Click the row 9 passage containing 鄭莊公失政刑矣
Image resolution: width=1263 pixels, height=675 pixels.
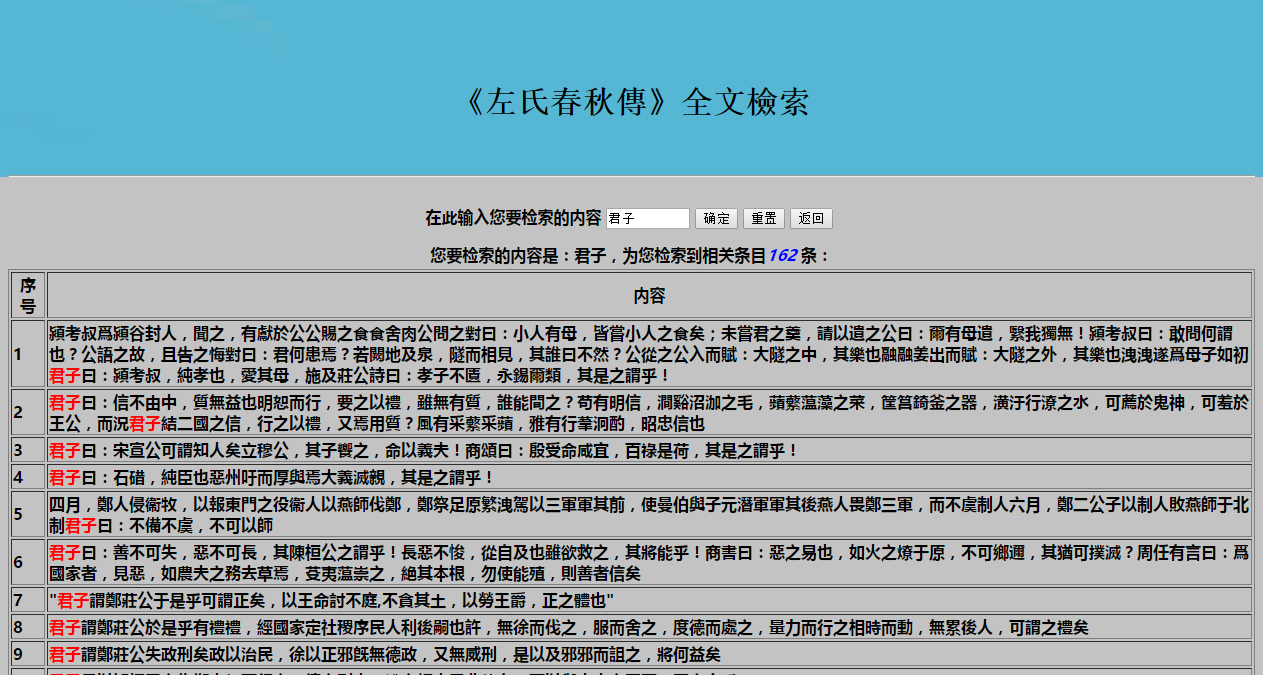pyautogui.click(x=384, y=655)
